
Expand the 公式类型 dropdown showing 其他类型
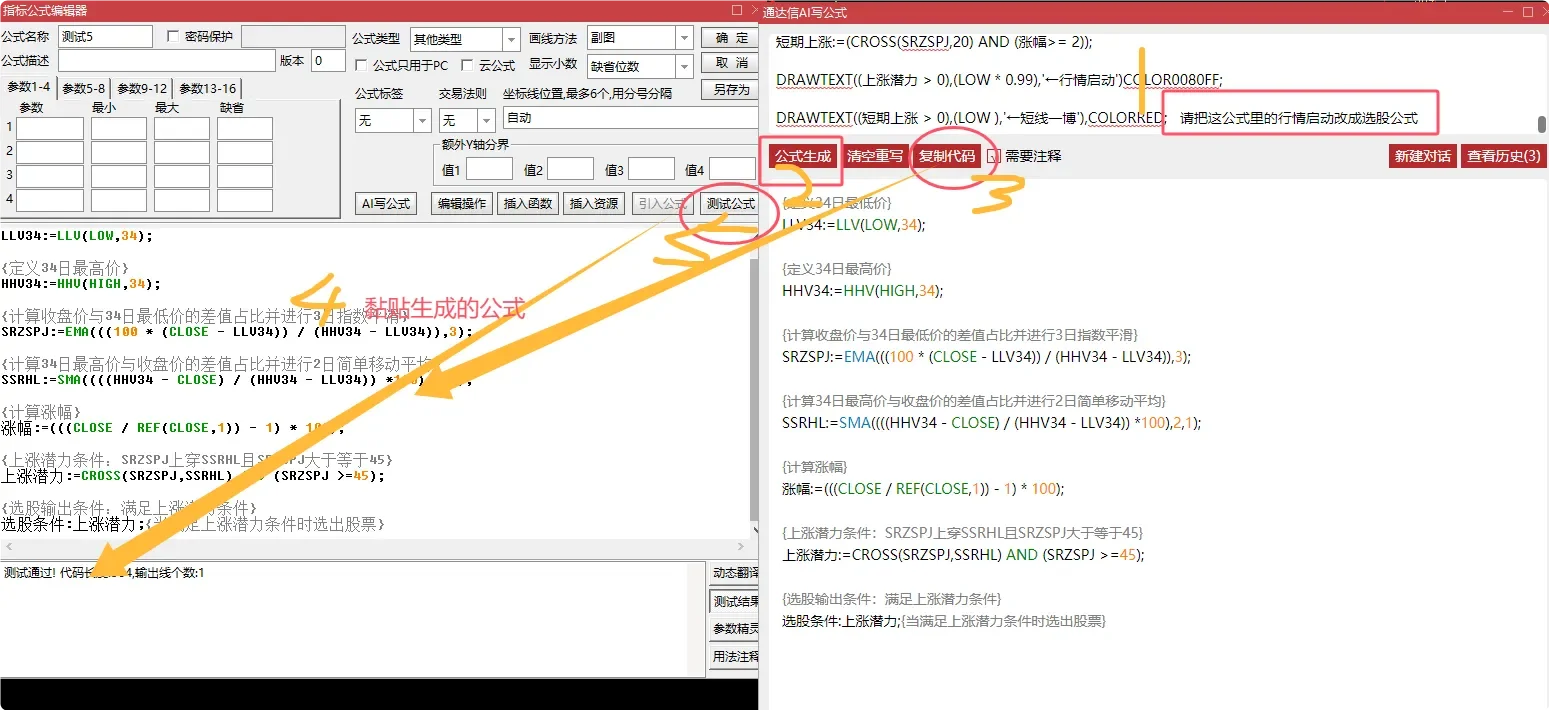point(508,36)
